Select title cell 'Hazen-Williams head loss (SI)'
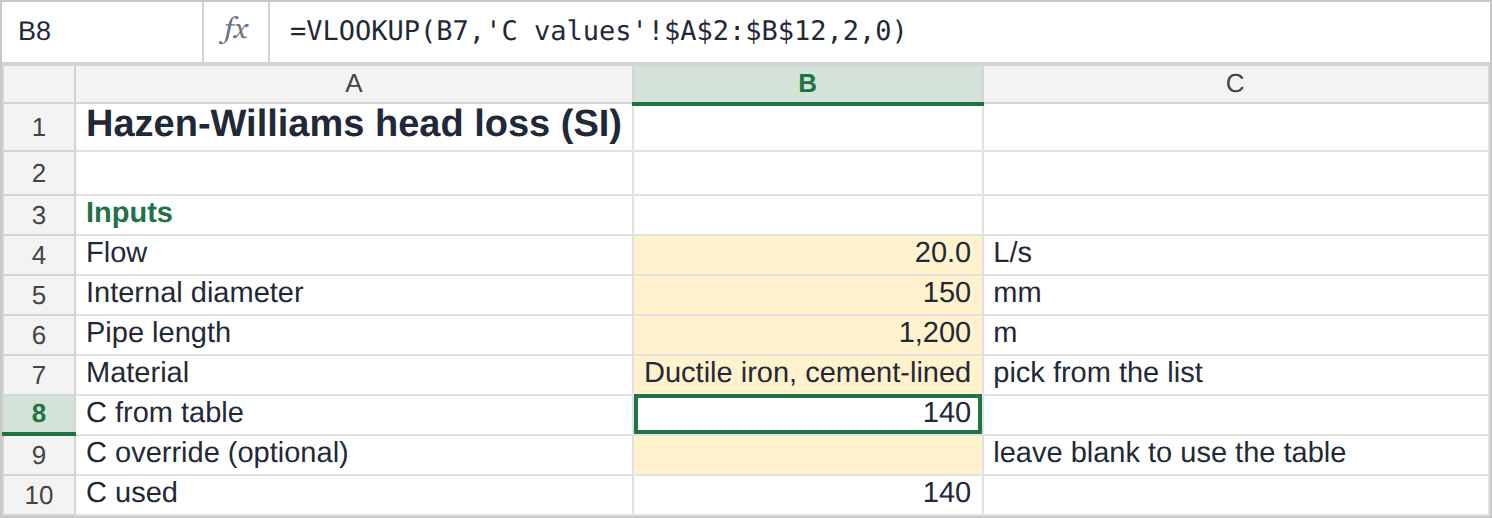The width and height of the screenshot is (1492, 518). pos(354,128)
